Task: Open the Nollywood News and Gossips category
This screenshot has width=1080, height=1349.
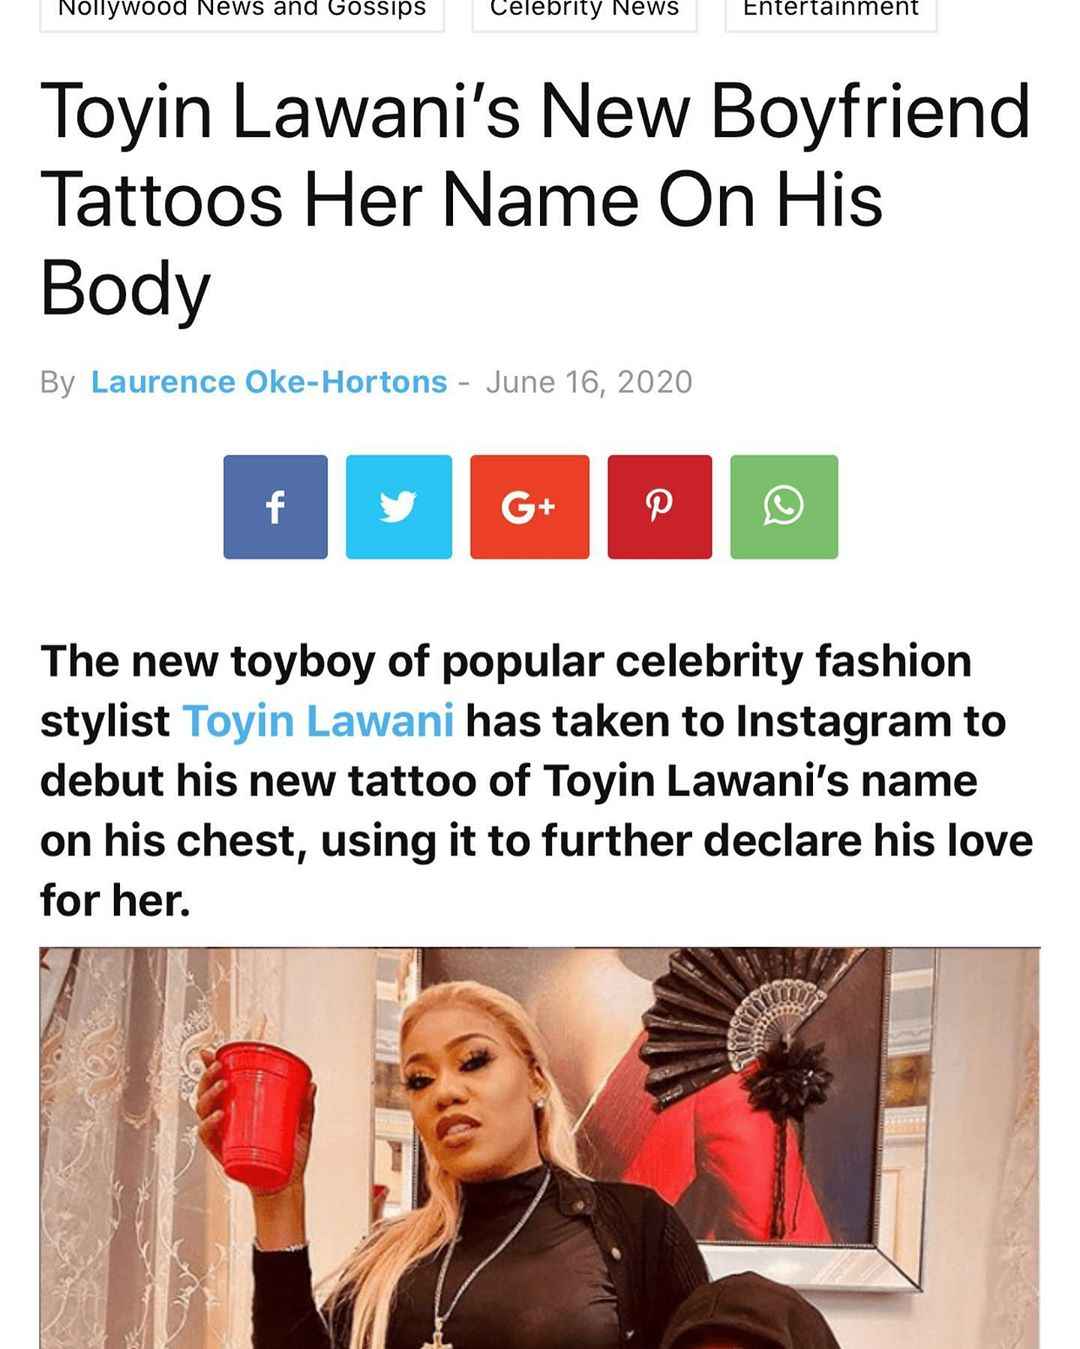Action: point(242,10)
